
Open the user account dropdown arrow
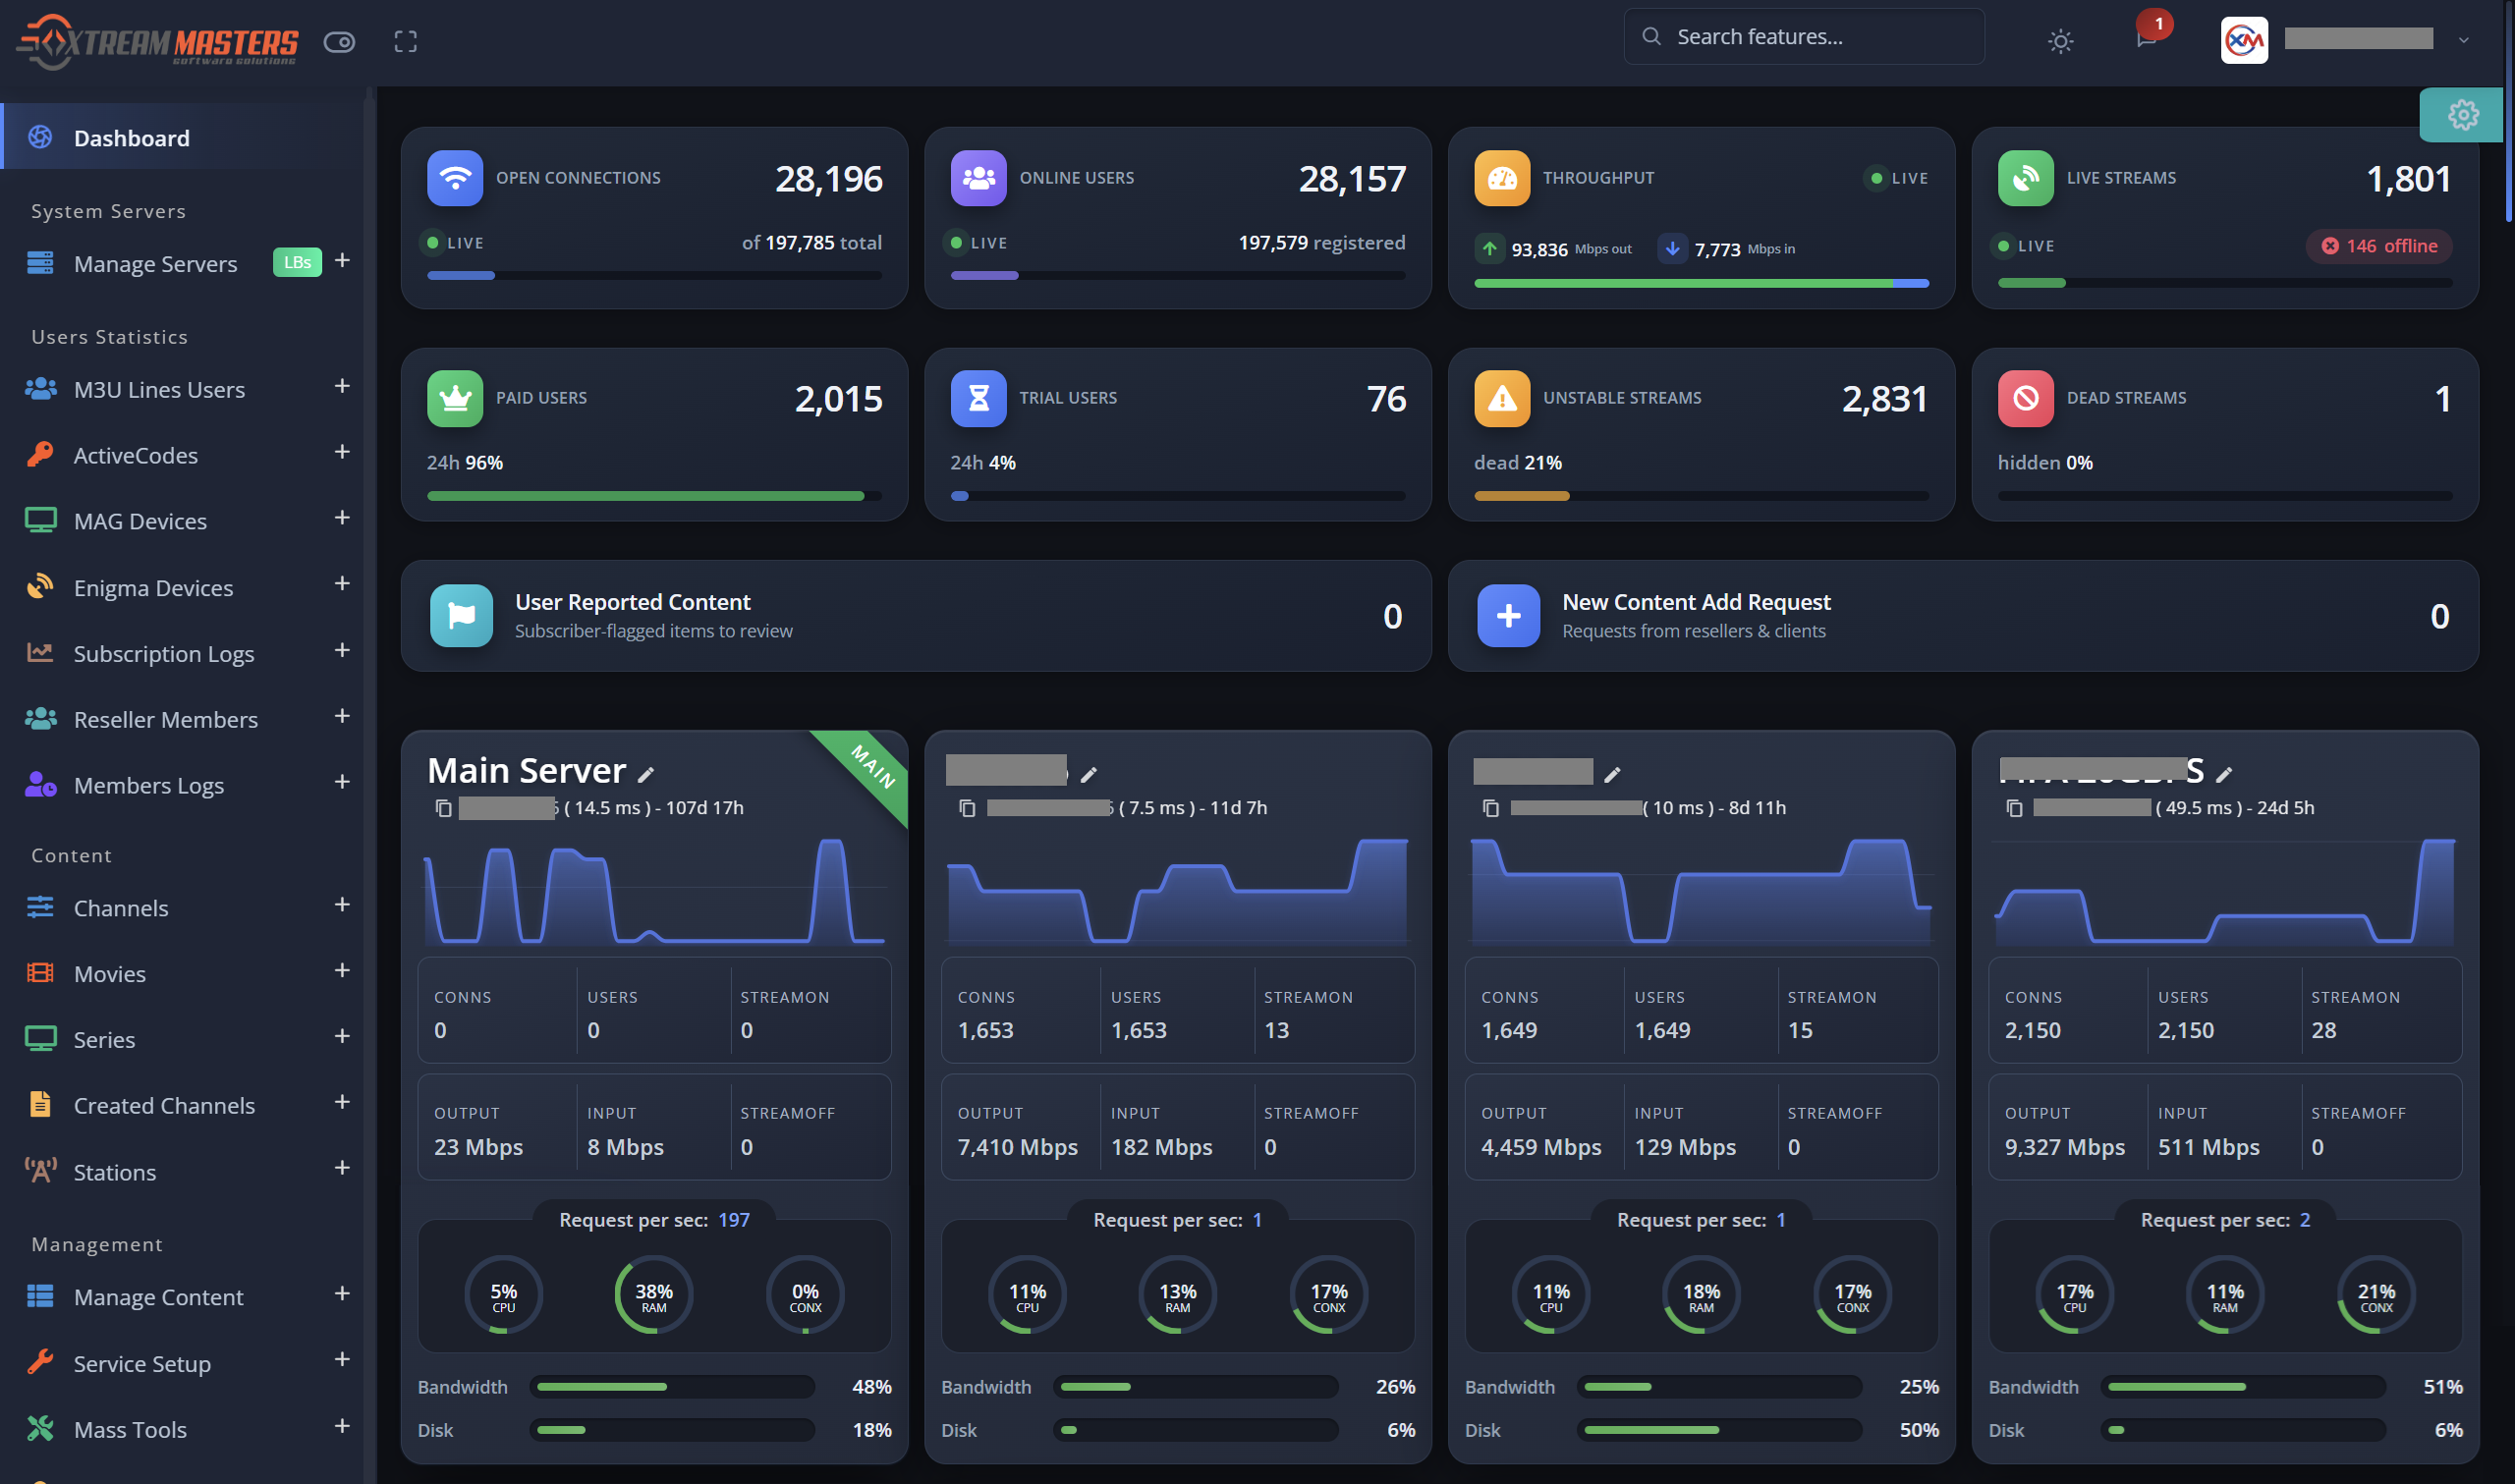2463,40
